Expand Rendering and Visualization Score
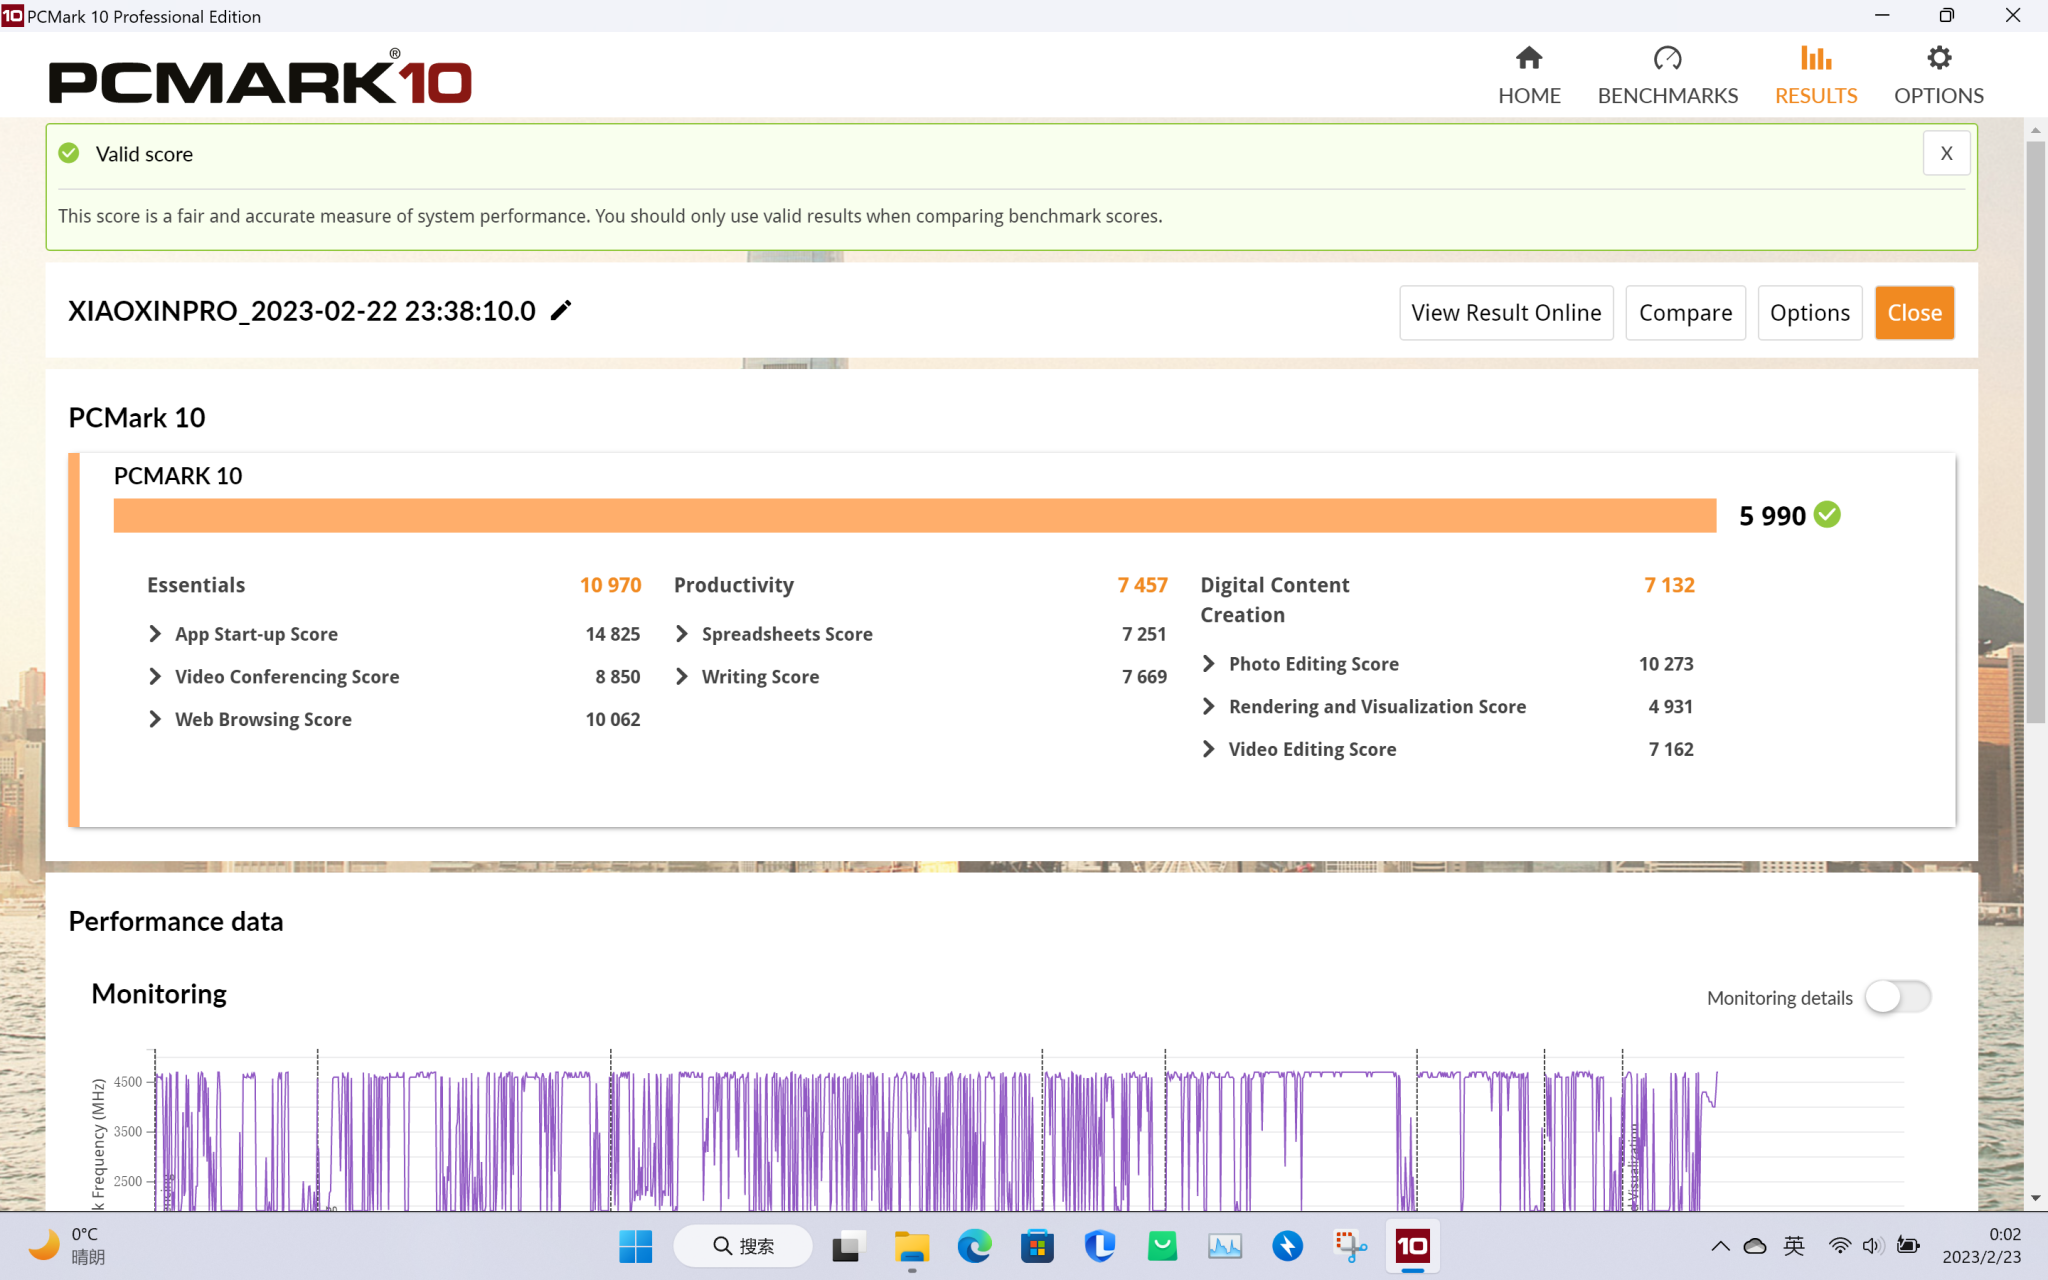This screenshot has width=2048, height=1280. point(1209,707)
